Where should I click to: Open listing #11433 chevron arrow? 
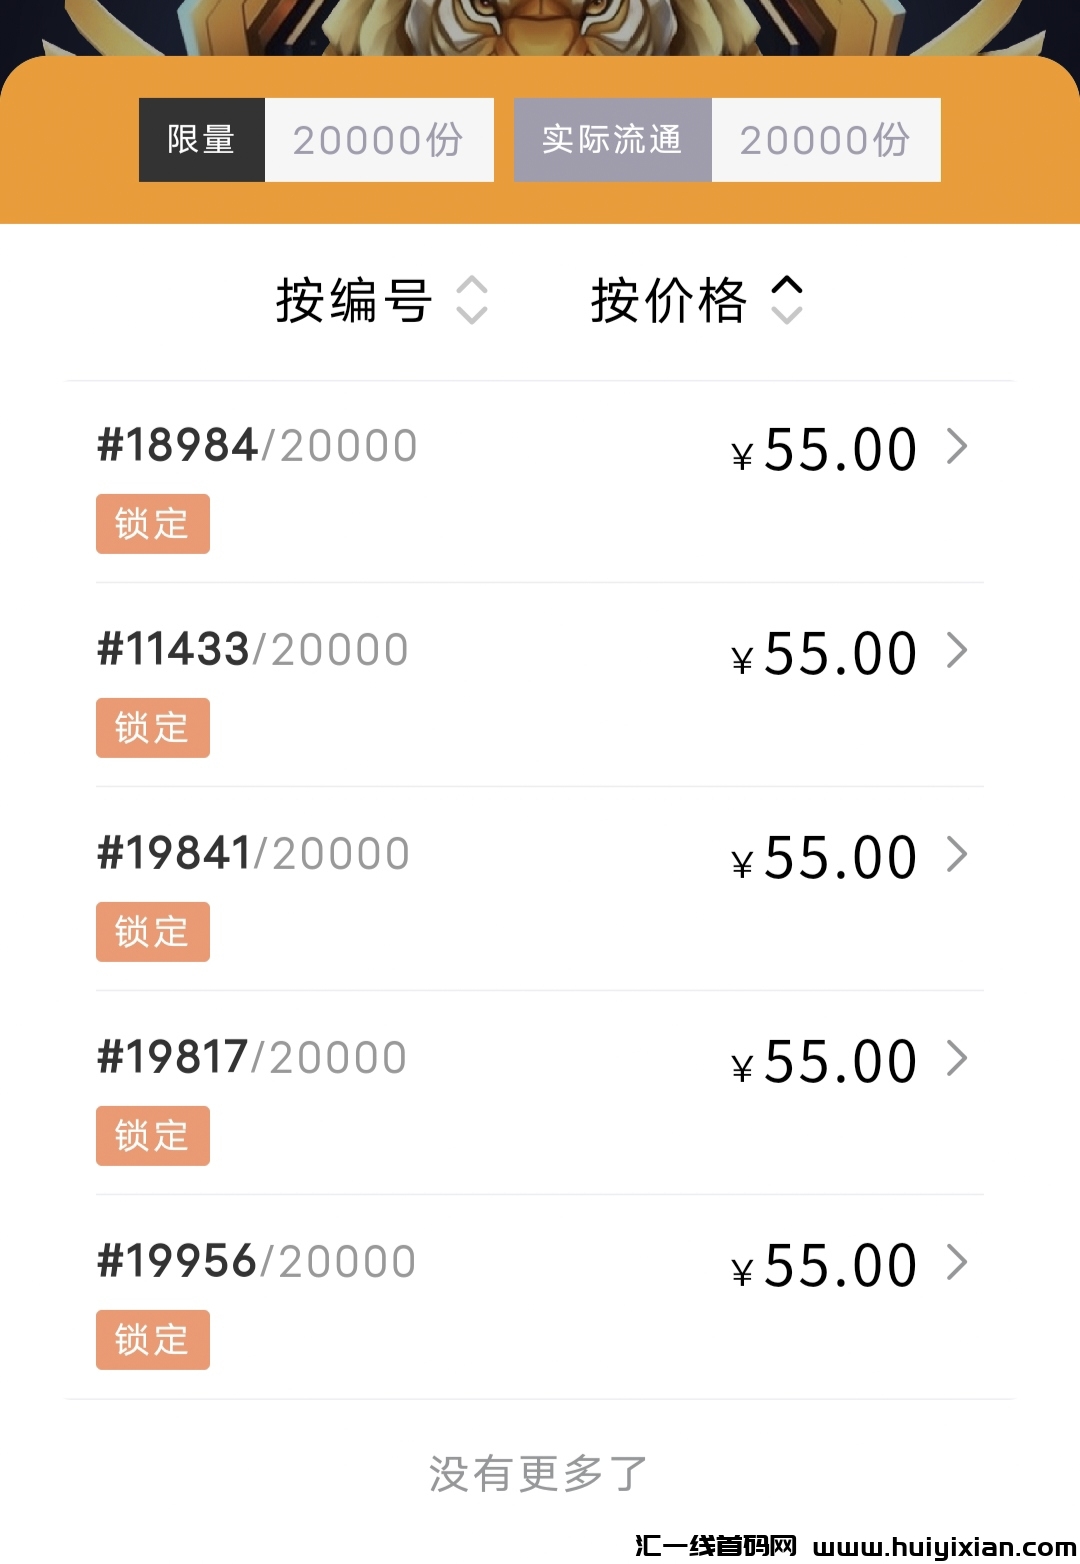tap(957, 651)
